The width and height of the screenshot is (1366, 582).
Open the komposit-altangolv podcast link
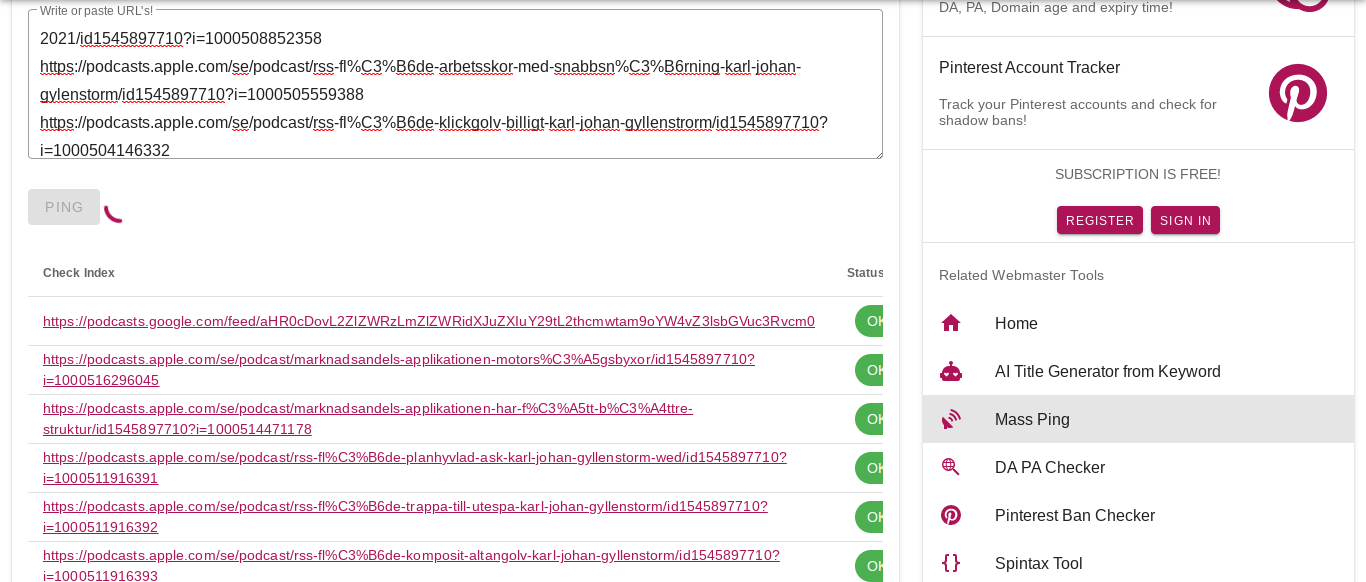tap(411, 564)
